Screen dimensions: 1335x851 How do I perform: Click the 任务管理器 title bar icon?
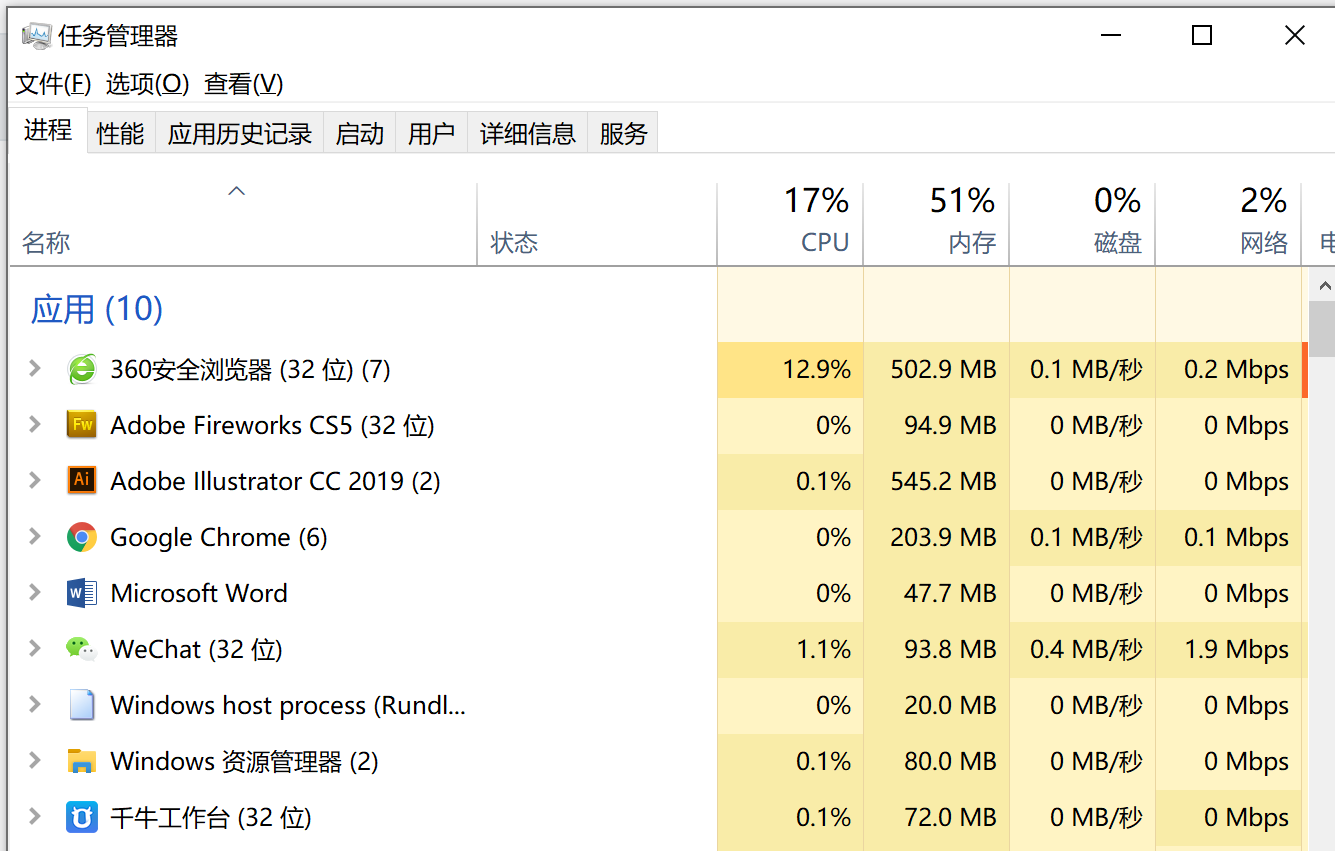[x=37, y=36]
